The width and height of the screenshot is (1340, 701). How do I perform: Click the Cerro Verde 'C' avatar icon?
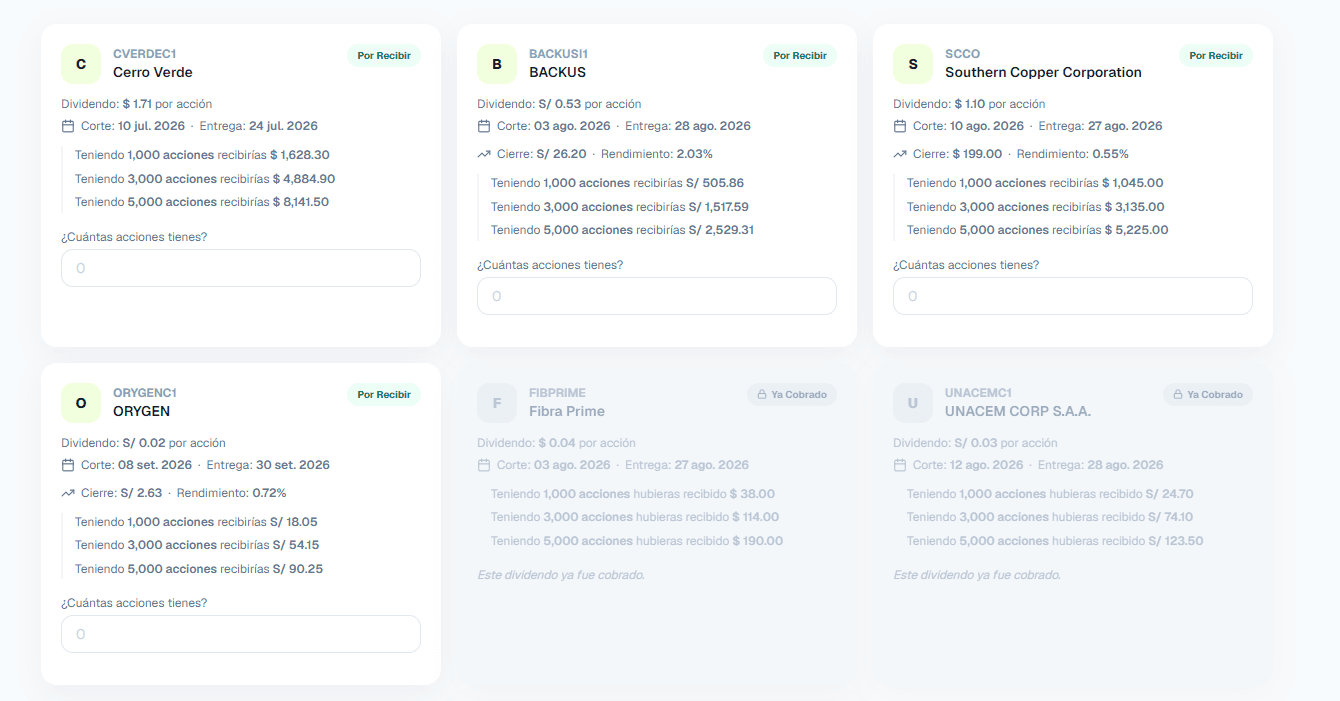(81, 64)
